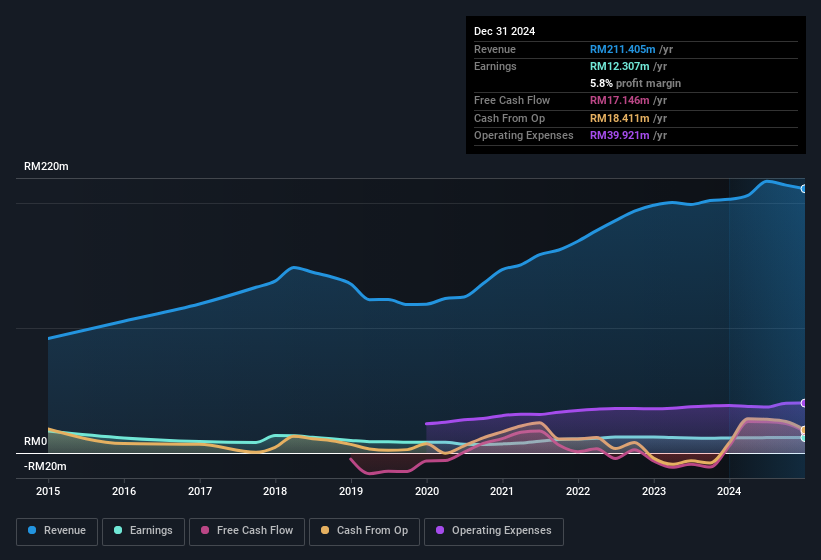
Task: Toggle the Cash From Op legend button
Action: pyautogui.click(x=364, y=531)
